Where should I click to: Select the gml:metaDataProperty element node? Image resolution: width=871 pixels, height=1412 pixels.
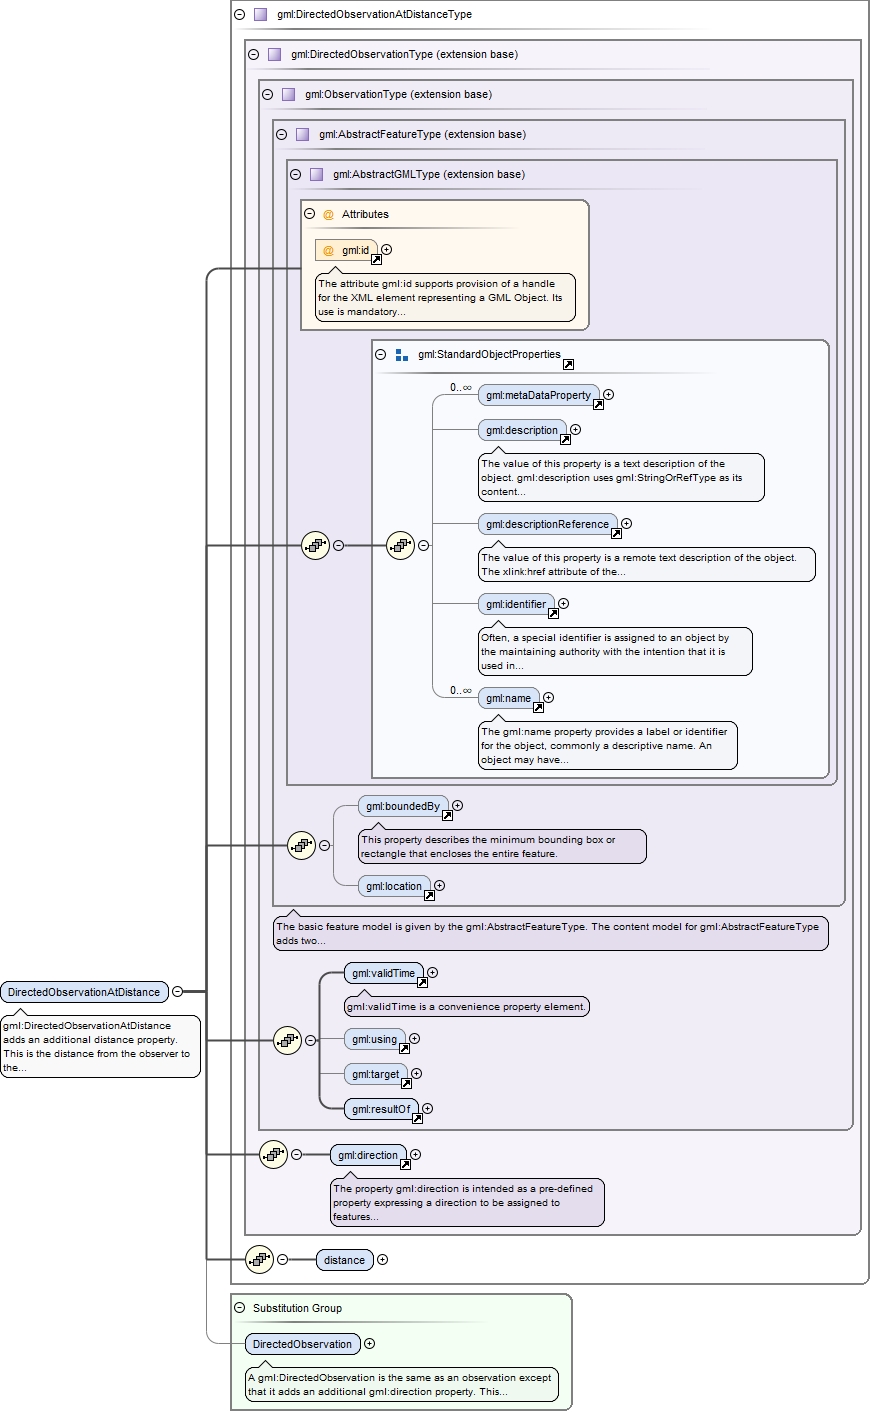(538, 395)
